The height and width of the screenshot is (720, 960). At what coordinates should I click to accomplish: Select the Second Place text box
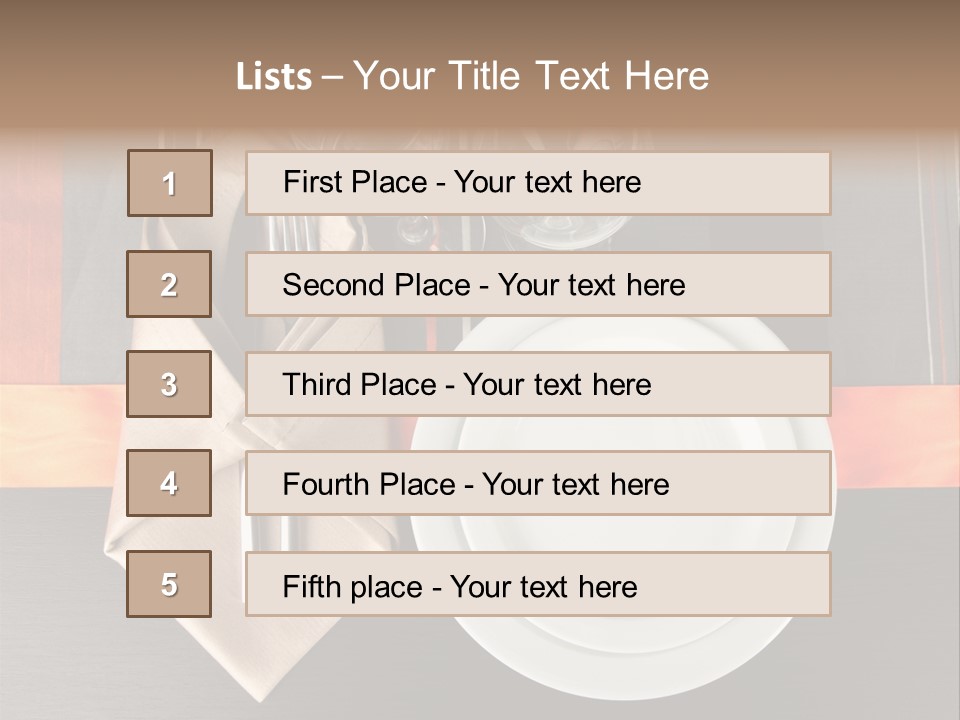point(538,285)
